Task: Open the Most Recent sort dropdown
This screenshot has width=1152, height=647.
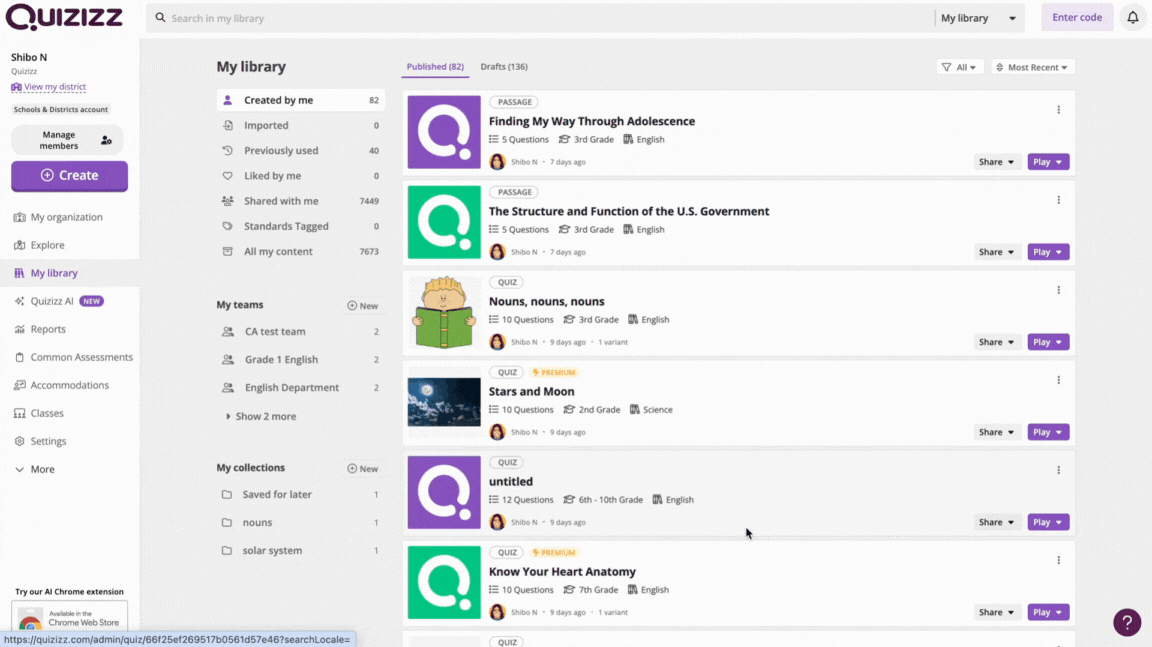Action: pos(1032,67)
